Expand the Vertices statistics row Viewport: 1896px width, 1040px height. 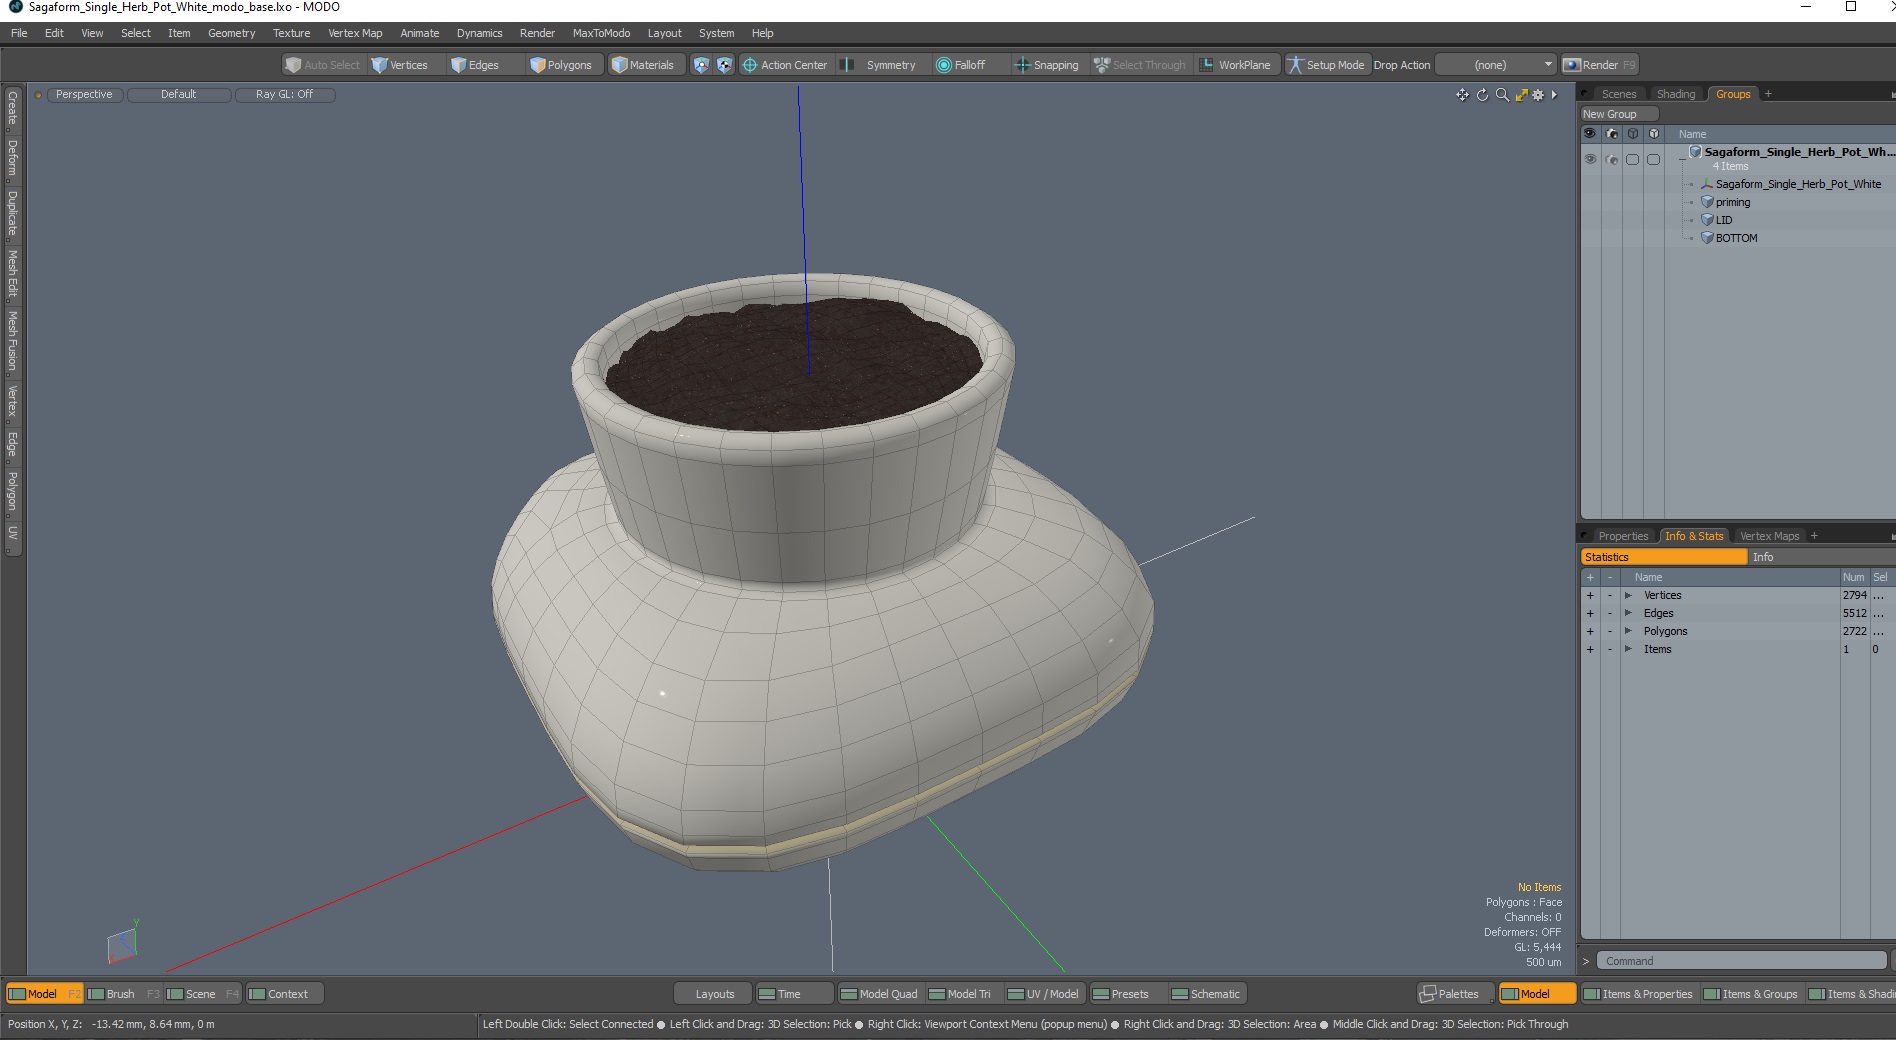[x=1628, y=595]
